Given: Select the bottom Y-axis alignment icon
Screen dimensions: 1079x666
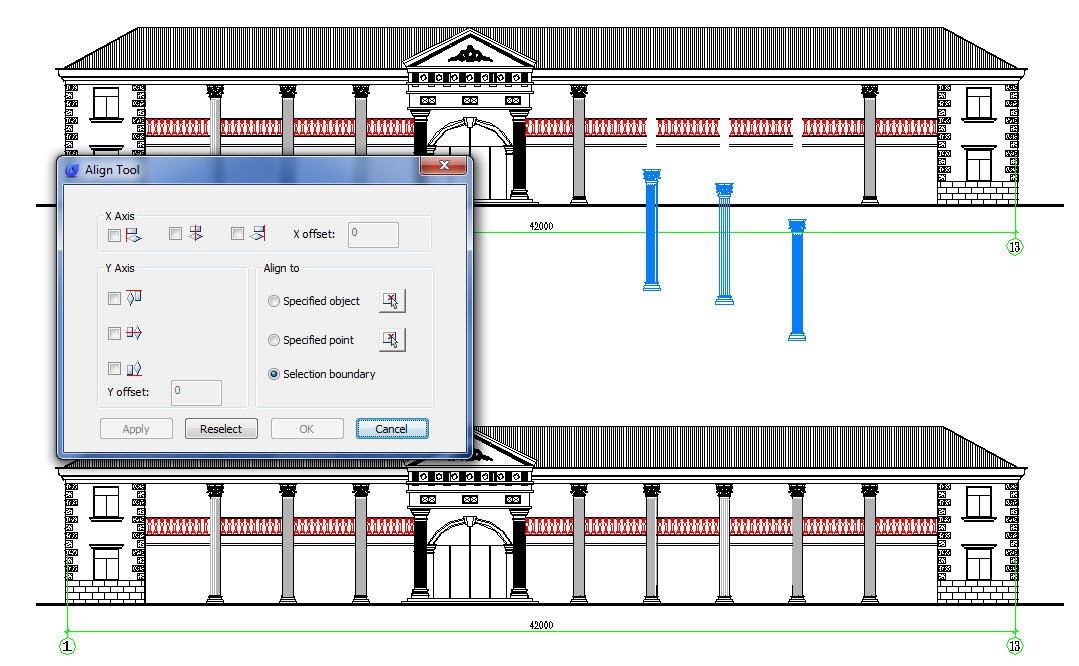Looking at the screenshot, I should pyautogui.click(x=137, y=367).
